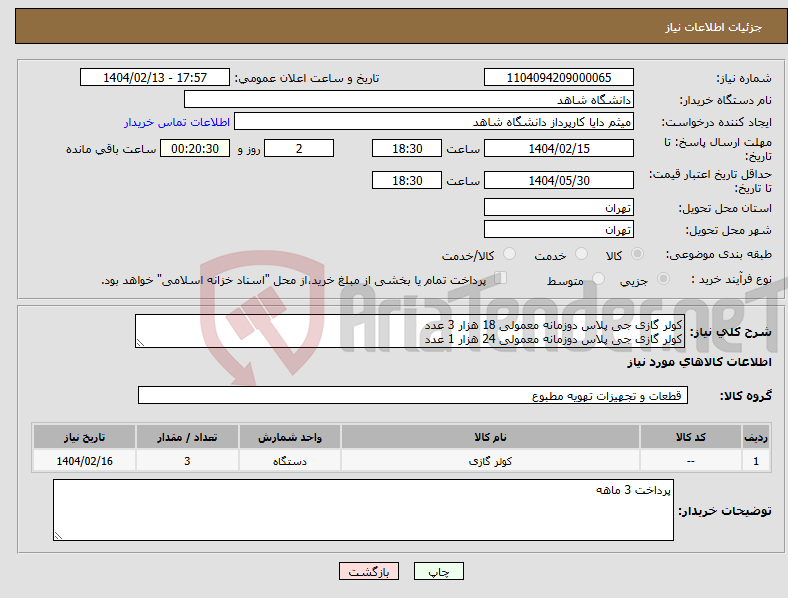Viewport: 788px width, 598px height.
Task: Select the جزیی purchase type radio
Action: [663, 279]
